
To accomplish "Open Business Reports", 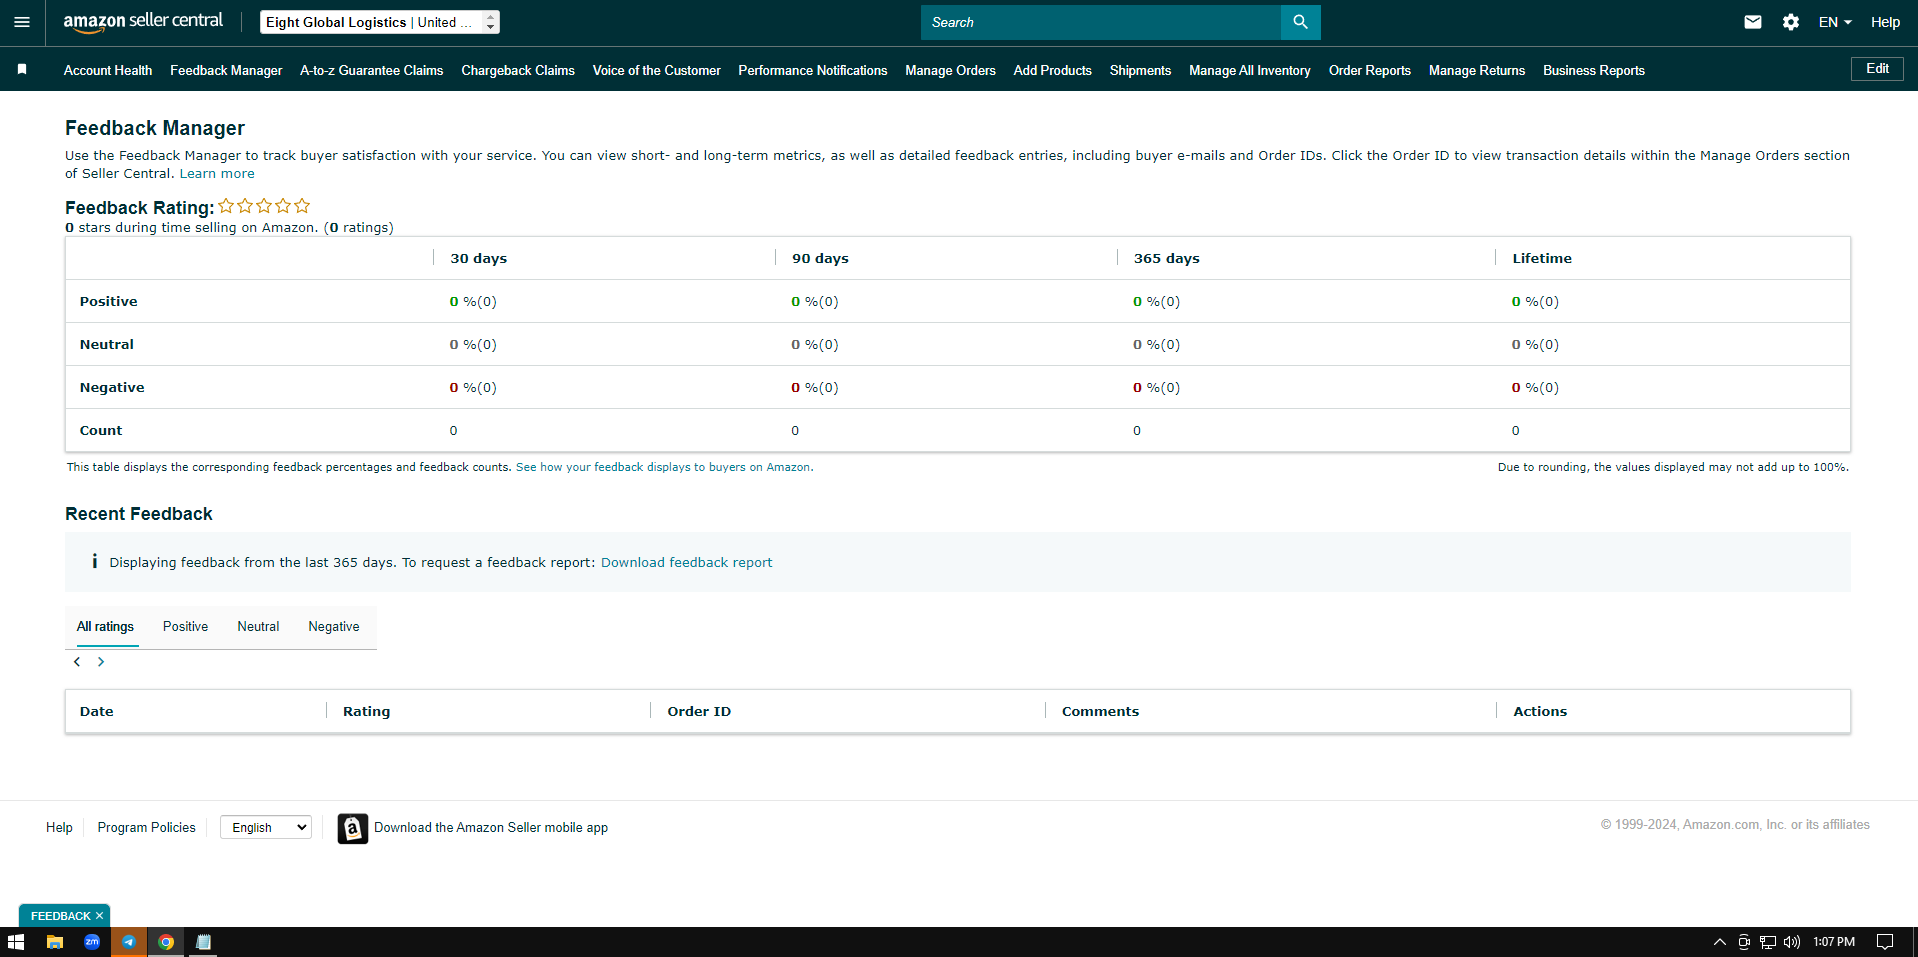I will pyautogui.click(x=1593, y=70).
